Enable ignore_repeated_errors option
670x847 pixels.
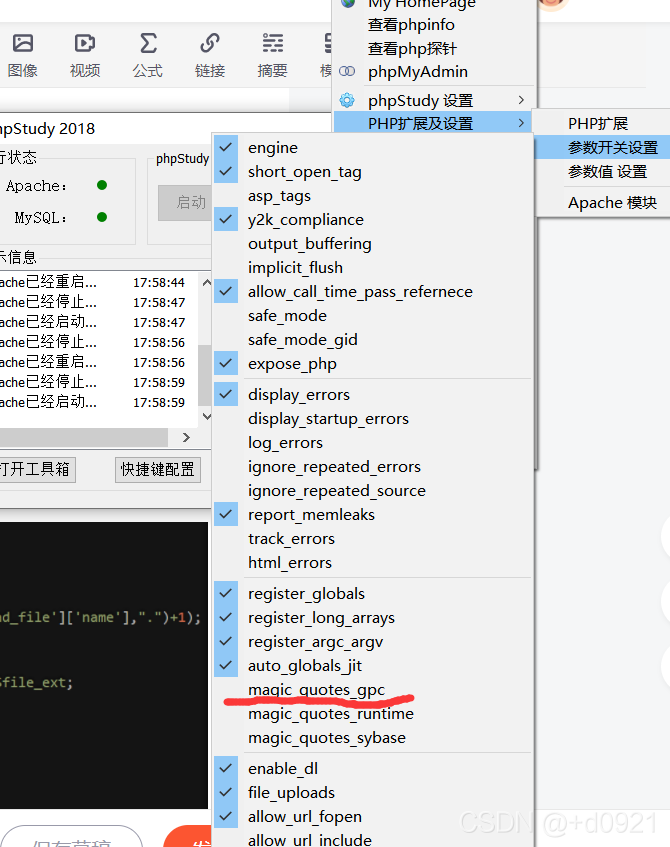click(373, 467)
